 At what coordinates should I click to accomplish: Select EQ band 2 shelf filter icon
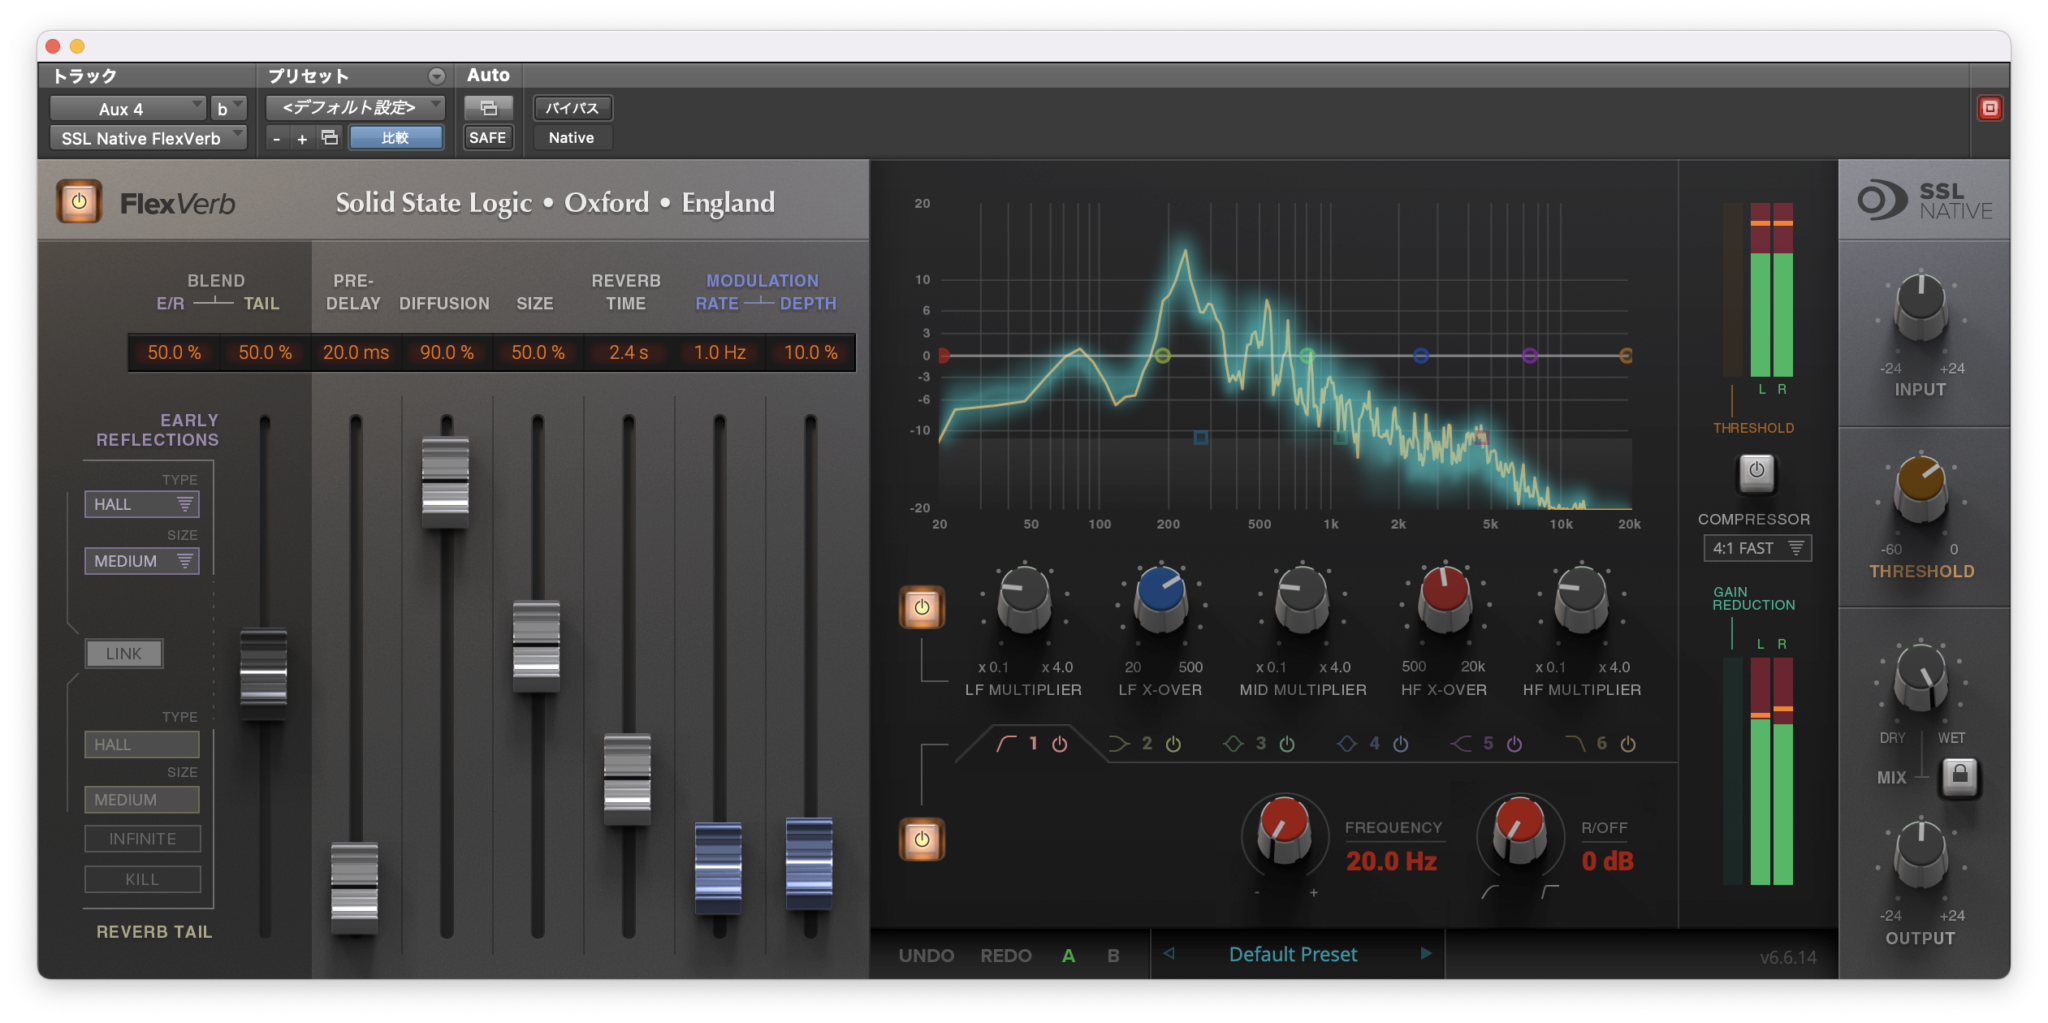click(1120, 743)
